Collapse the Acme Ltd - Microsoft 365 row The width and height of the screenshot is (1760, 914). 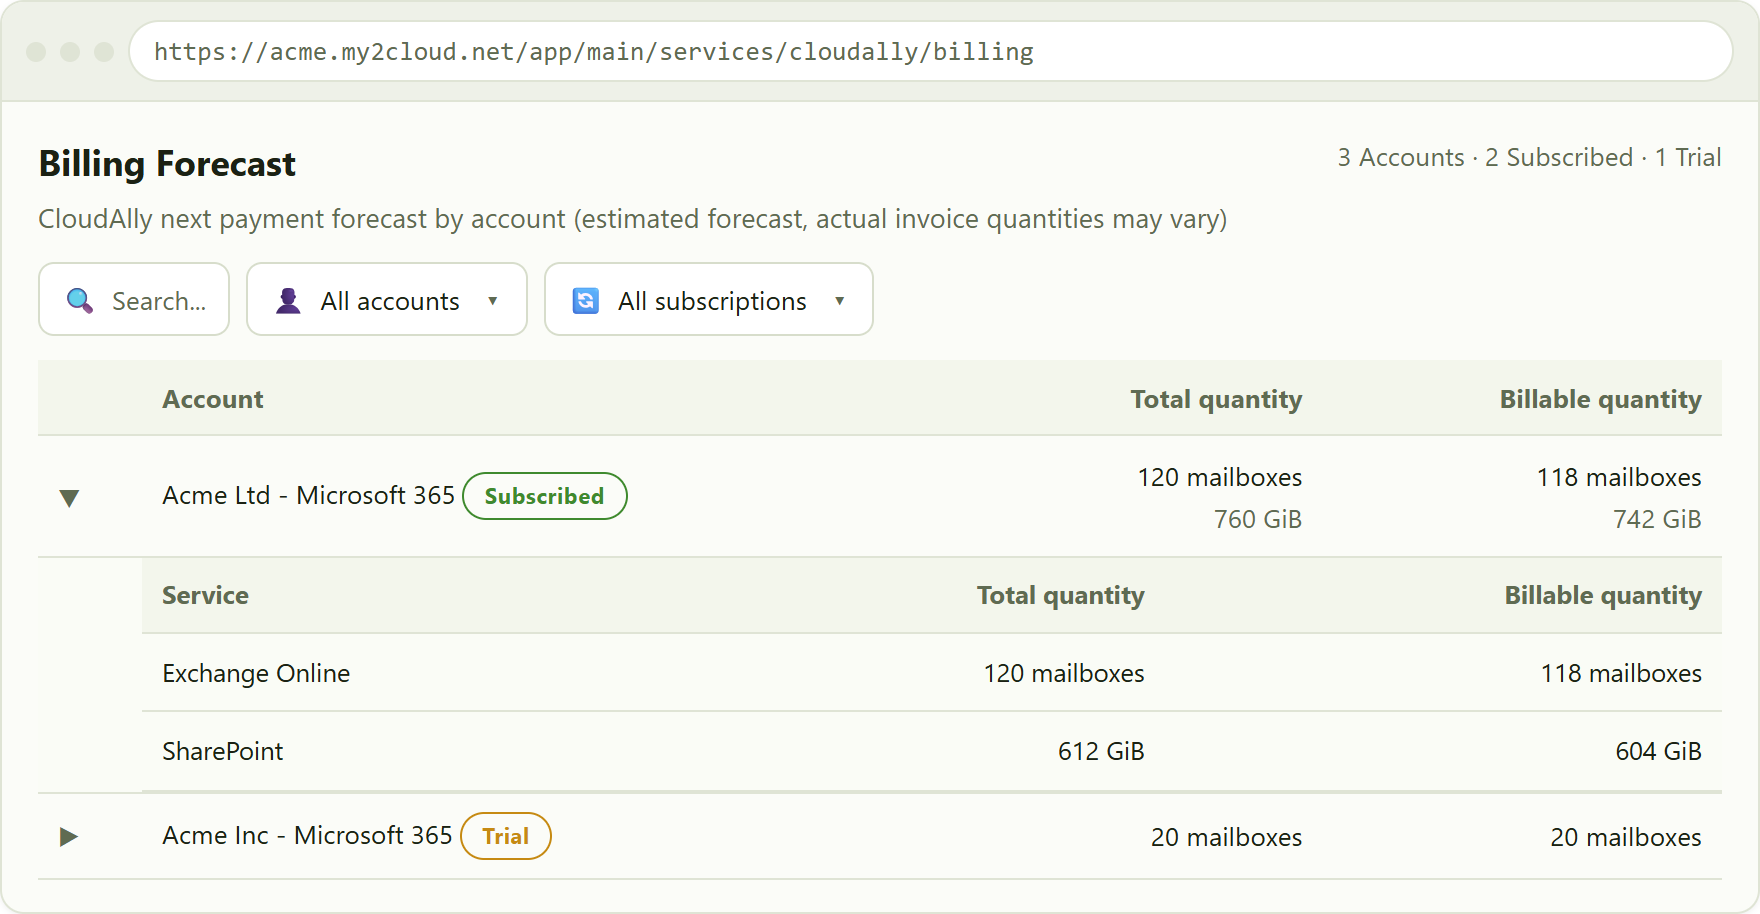pos(69,497)
